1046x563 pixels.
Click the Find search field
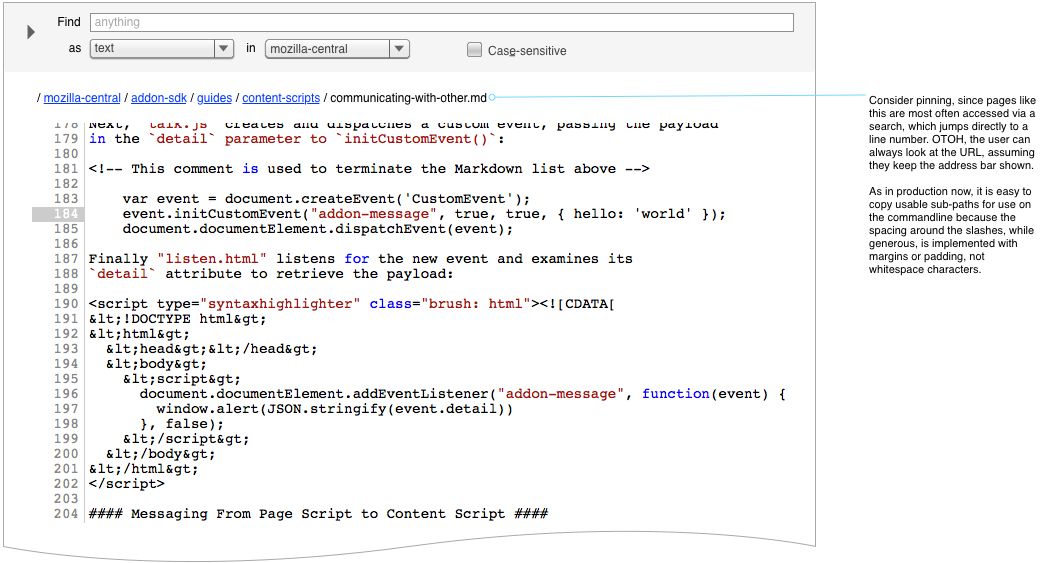pyautogui.click(x=442, y=22)
